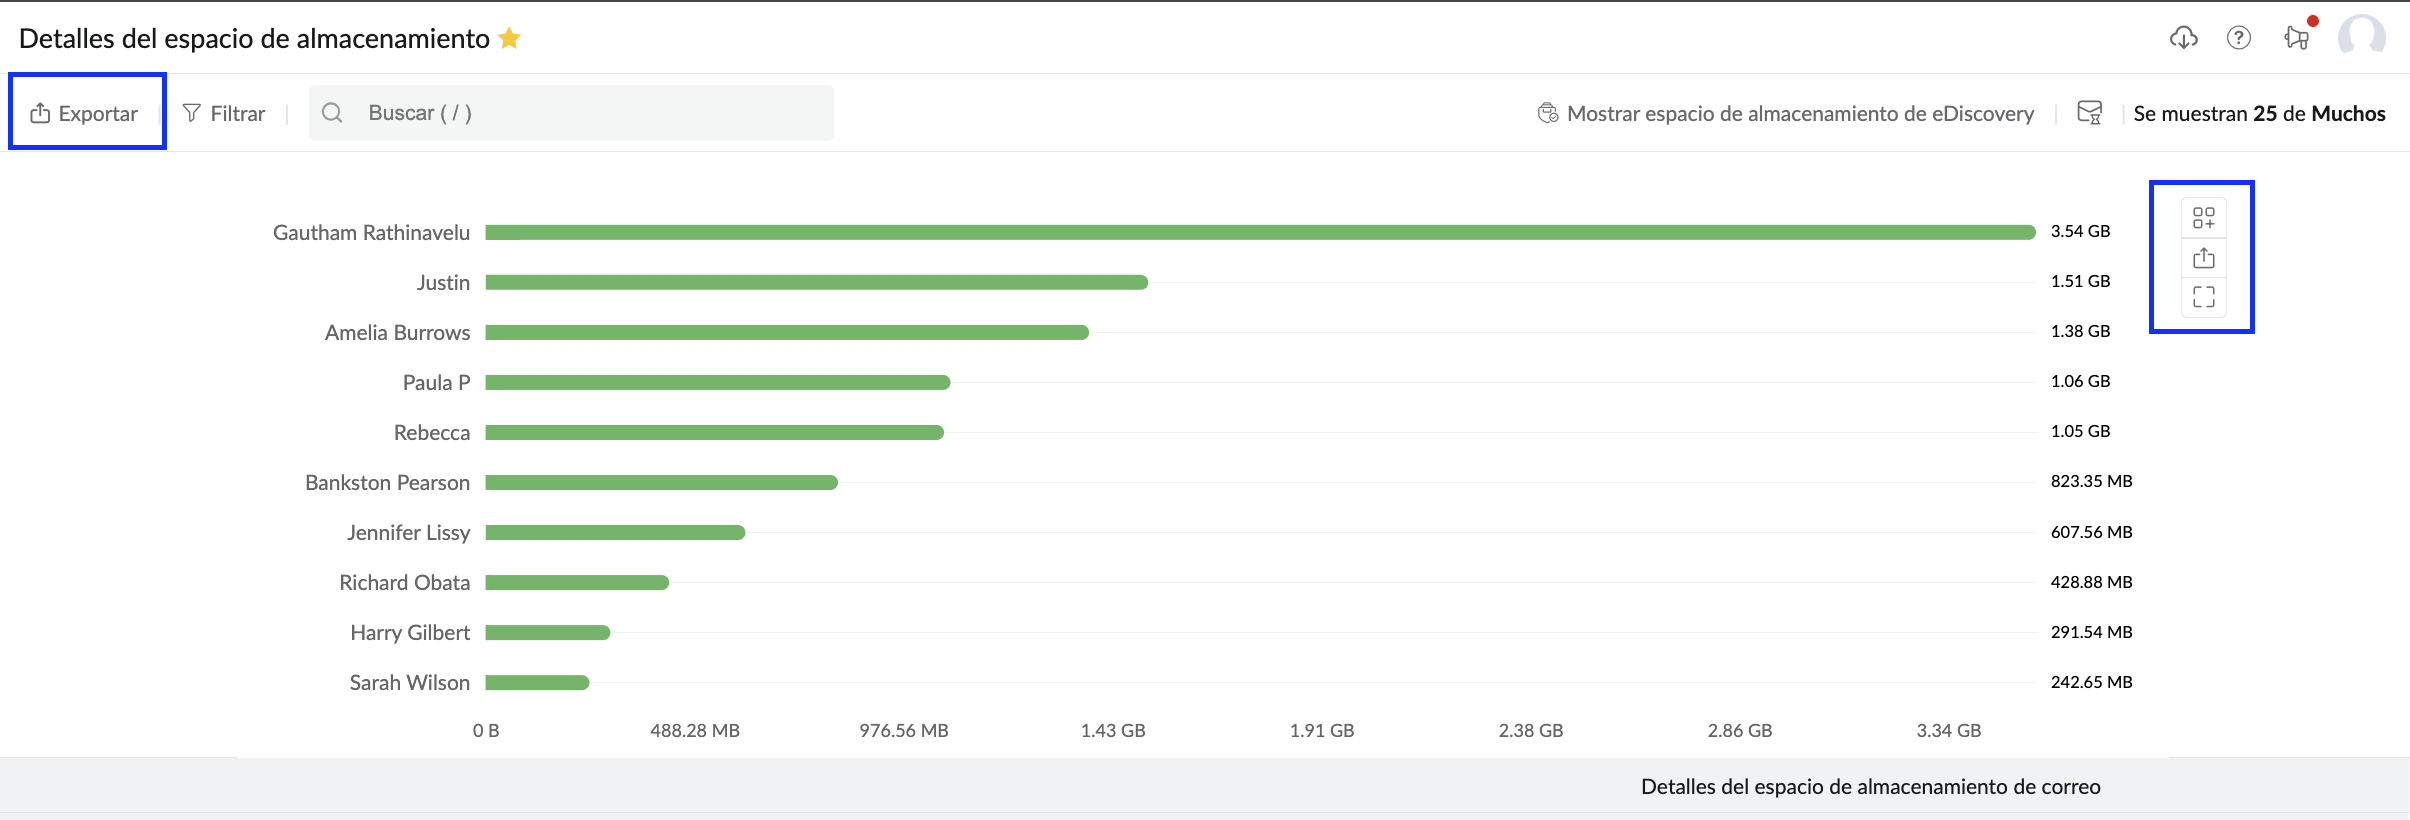Focus the Buscar search field
This screenshot has width=2410, height=820.
pyautogui.click(x=571, y=113)
